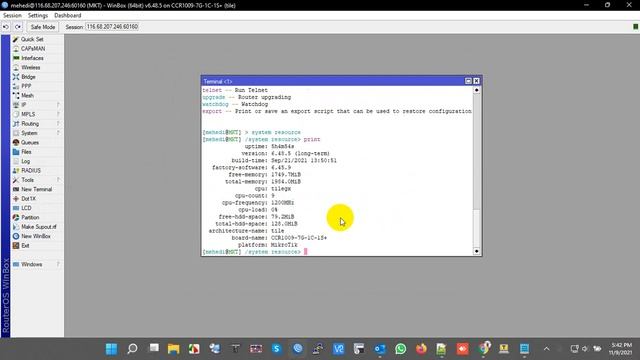This screenshot has height=360, width=640.
Task: Open Outlook from the taskbar
Action: 380,349
